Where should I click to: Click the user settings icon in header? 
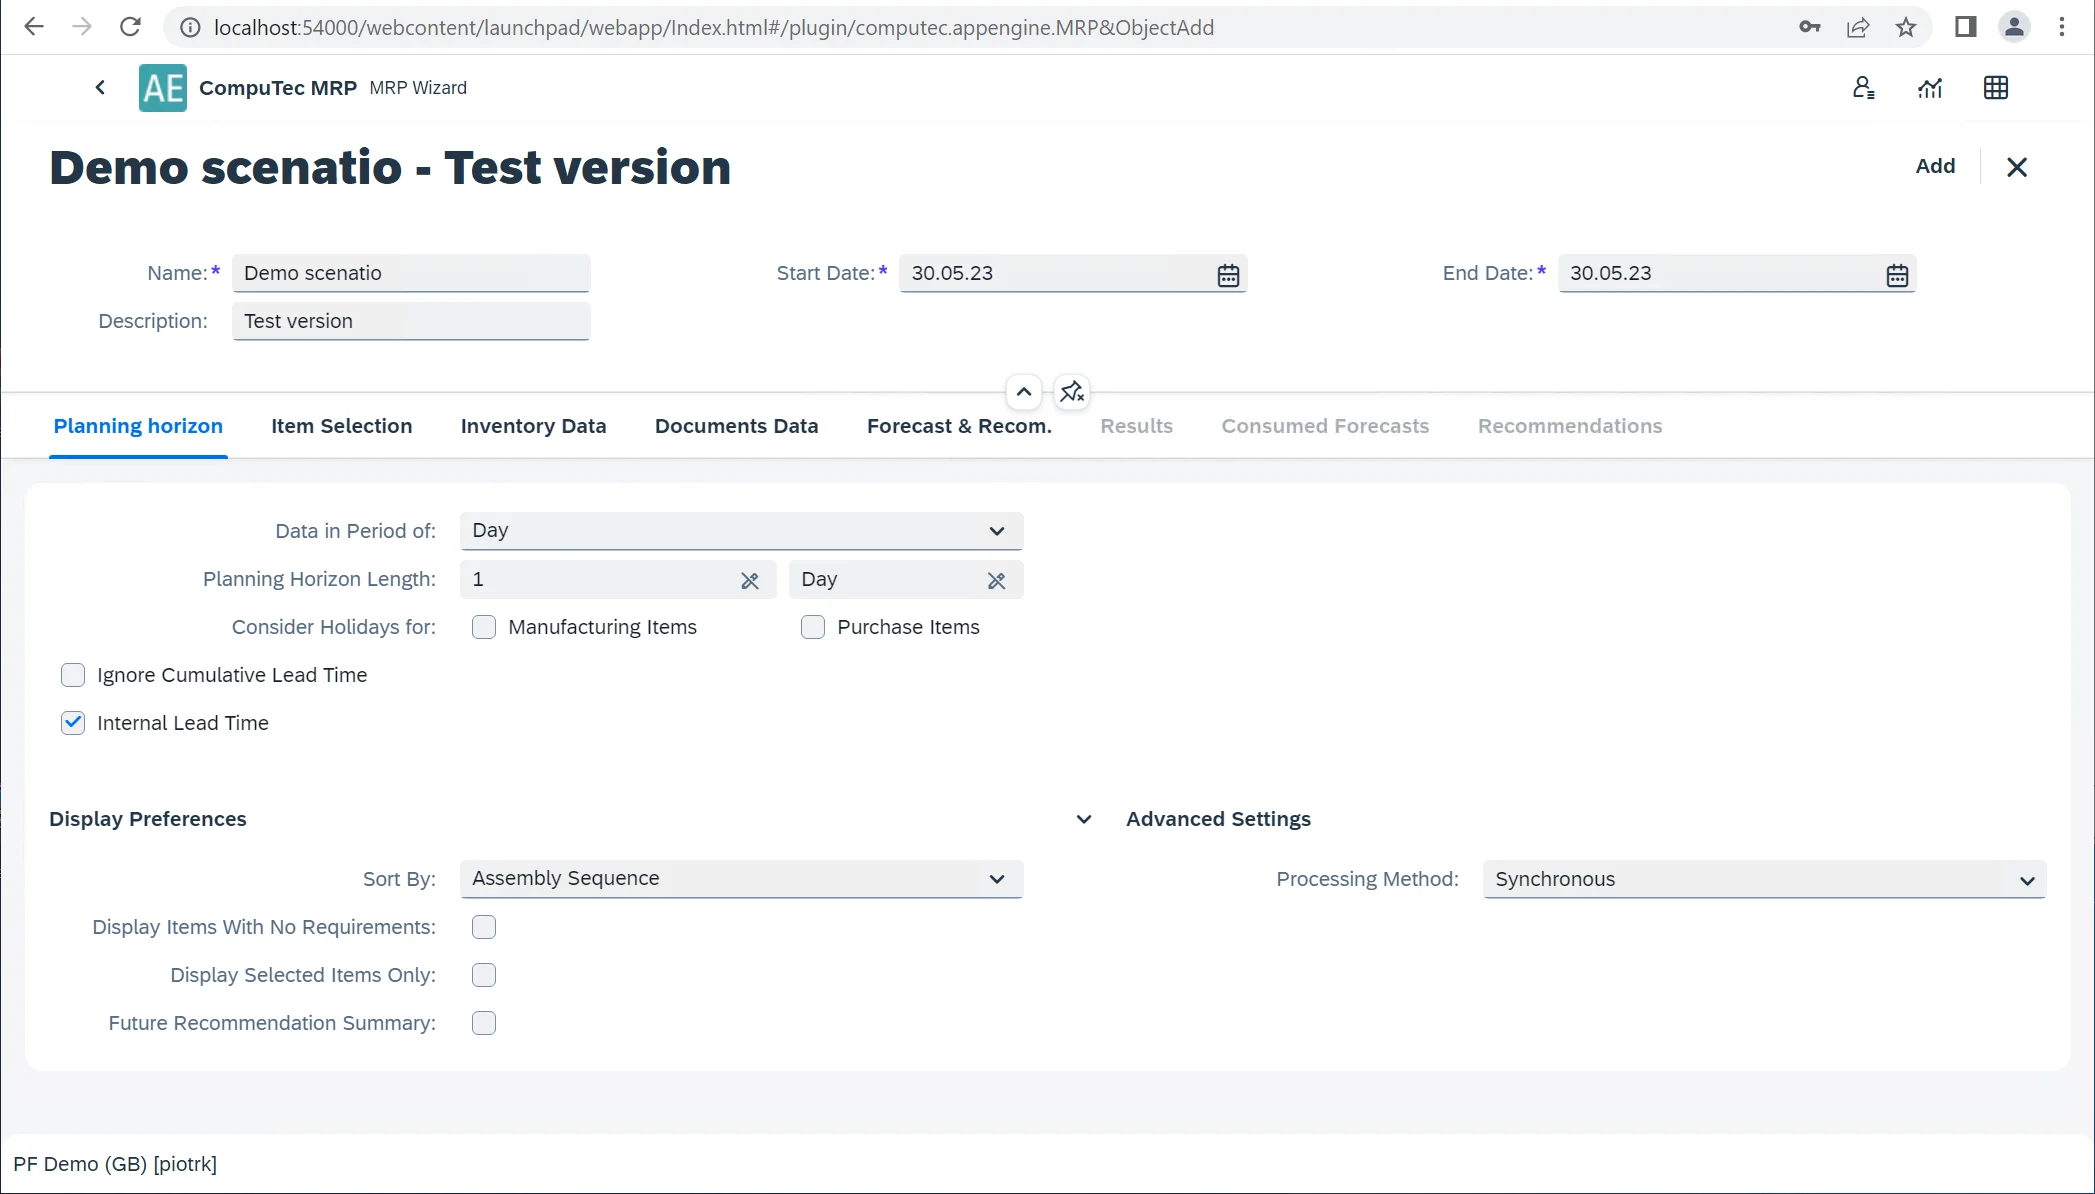point(1863,88)
